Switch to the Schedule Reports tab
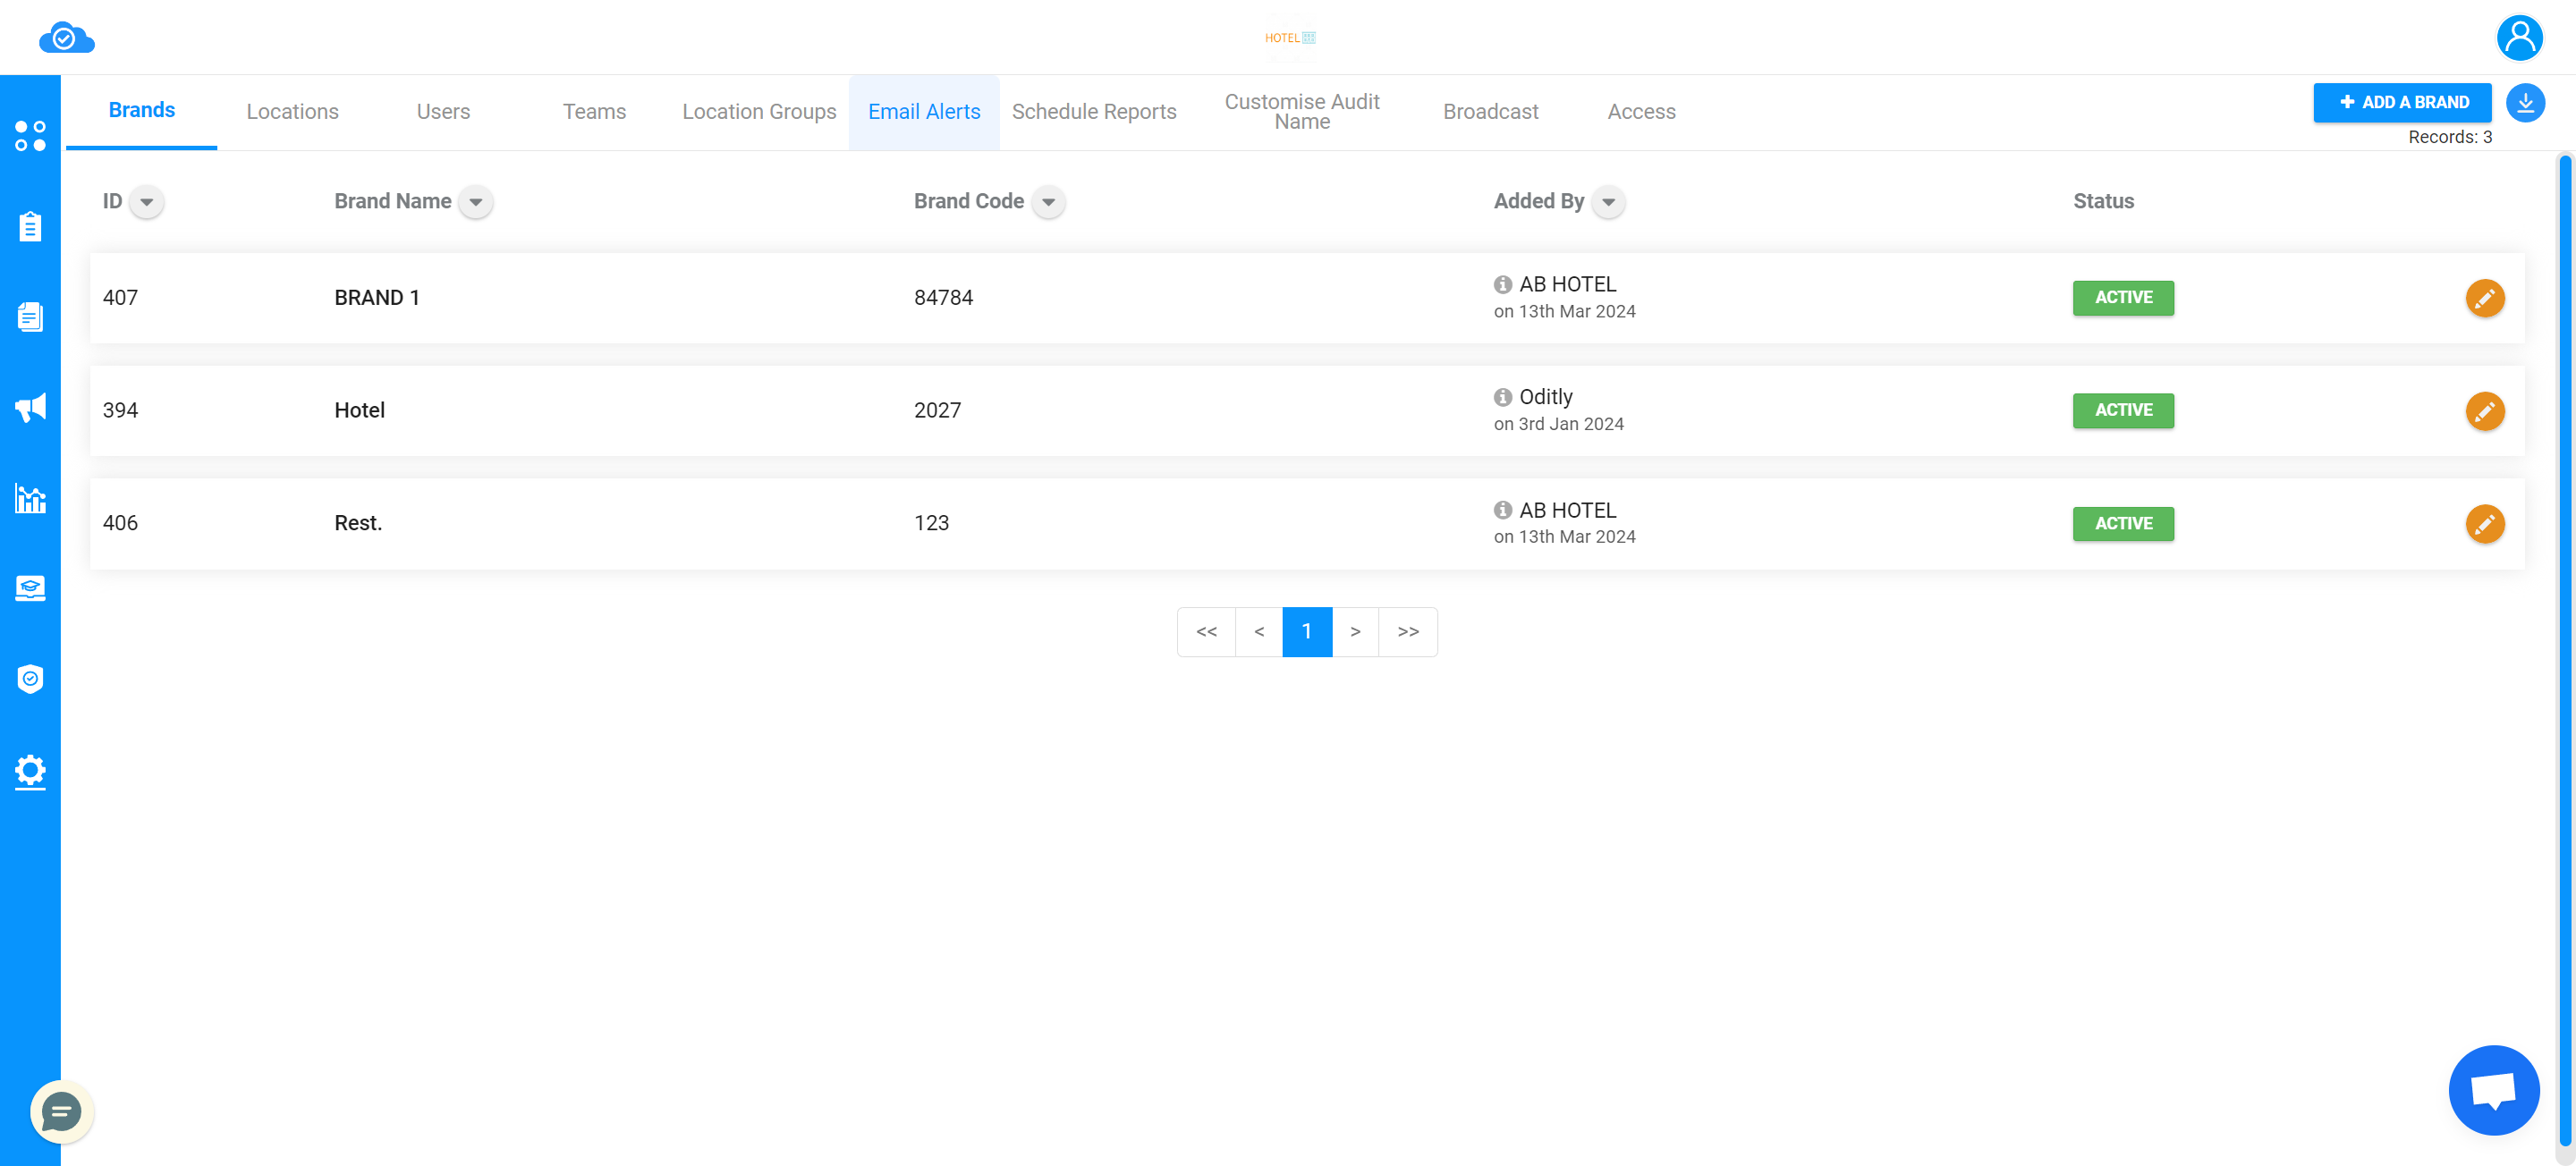The height and width of the screenshot is (1166, 2576). coord(1094,112)
